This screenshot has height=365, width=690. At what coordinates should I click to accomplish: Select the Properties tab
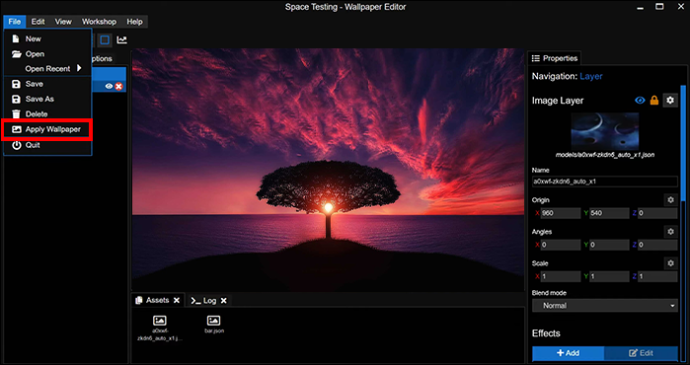click(554, 58)
